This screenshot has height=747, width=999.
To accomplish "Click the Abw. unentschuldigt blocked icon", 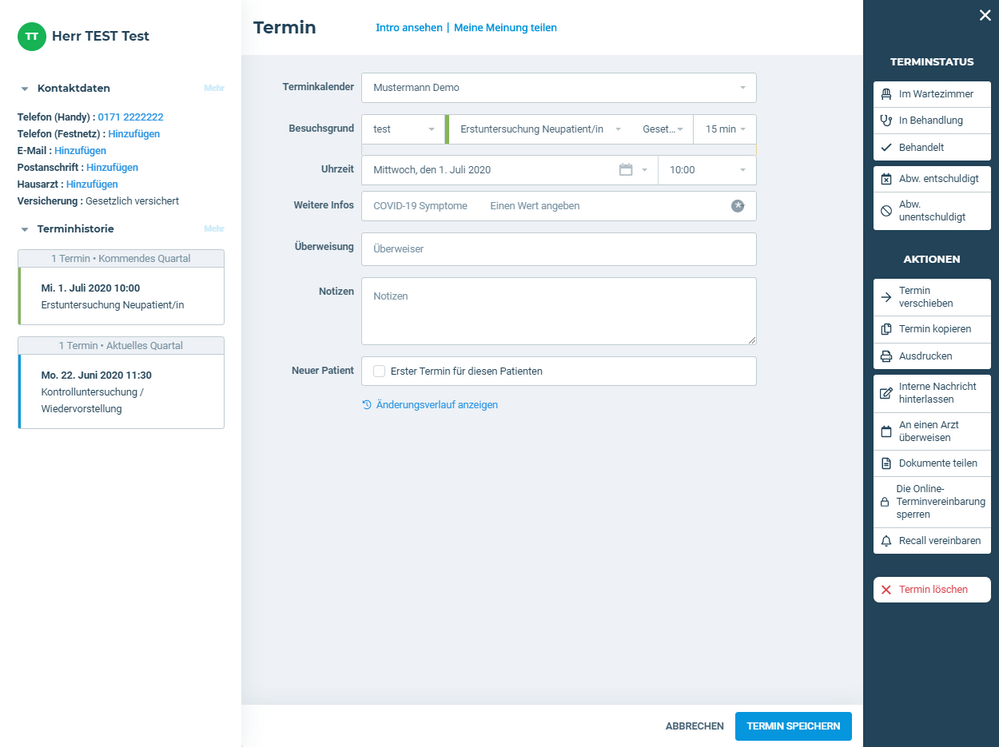I will click(886, 211).
